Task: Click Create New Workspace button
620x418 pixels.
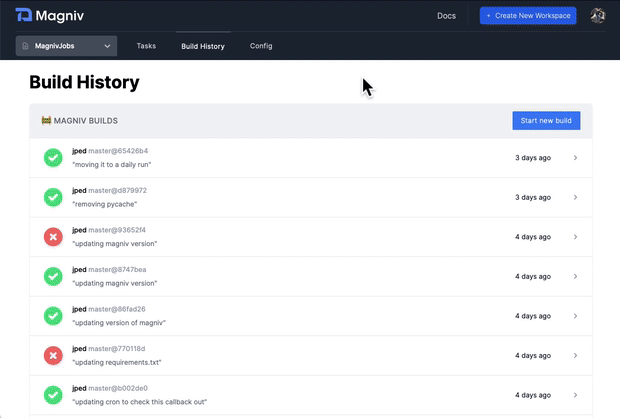Action: [528, 15]
